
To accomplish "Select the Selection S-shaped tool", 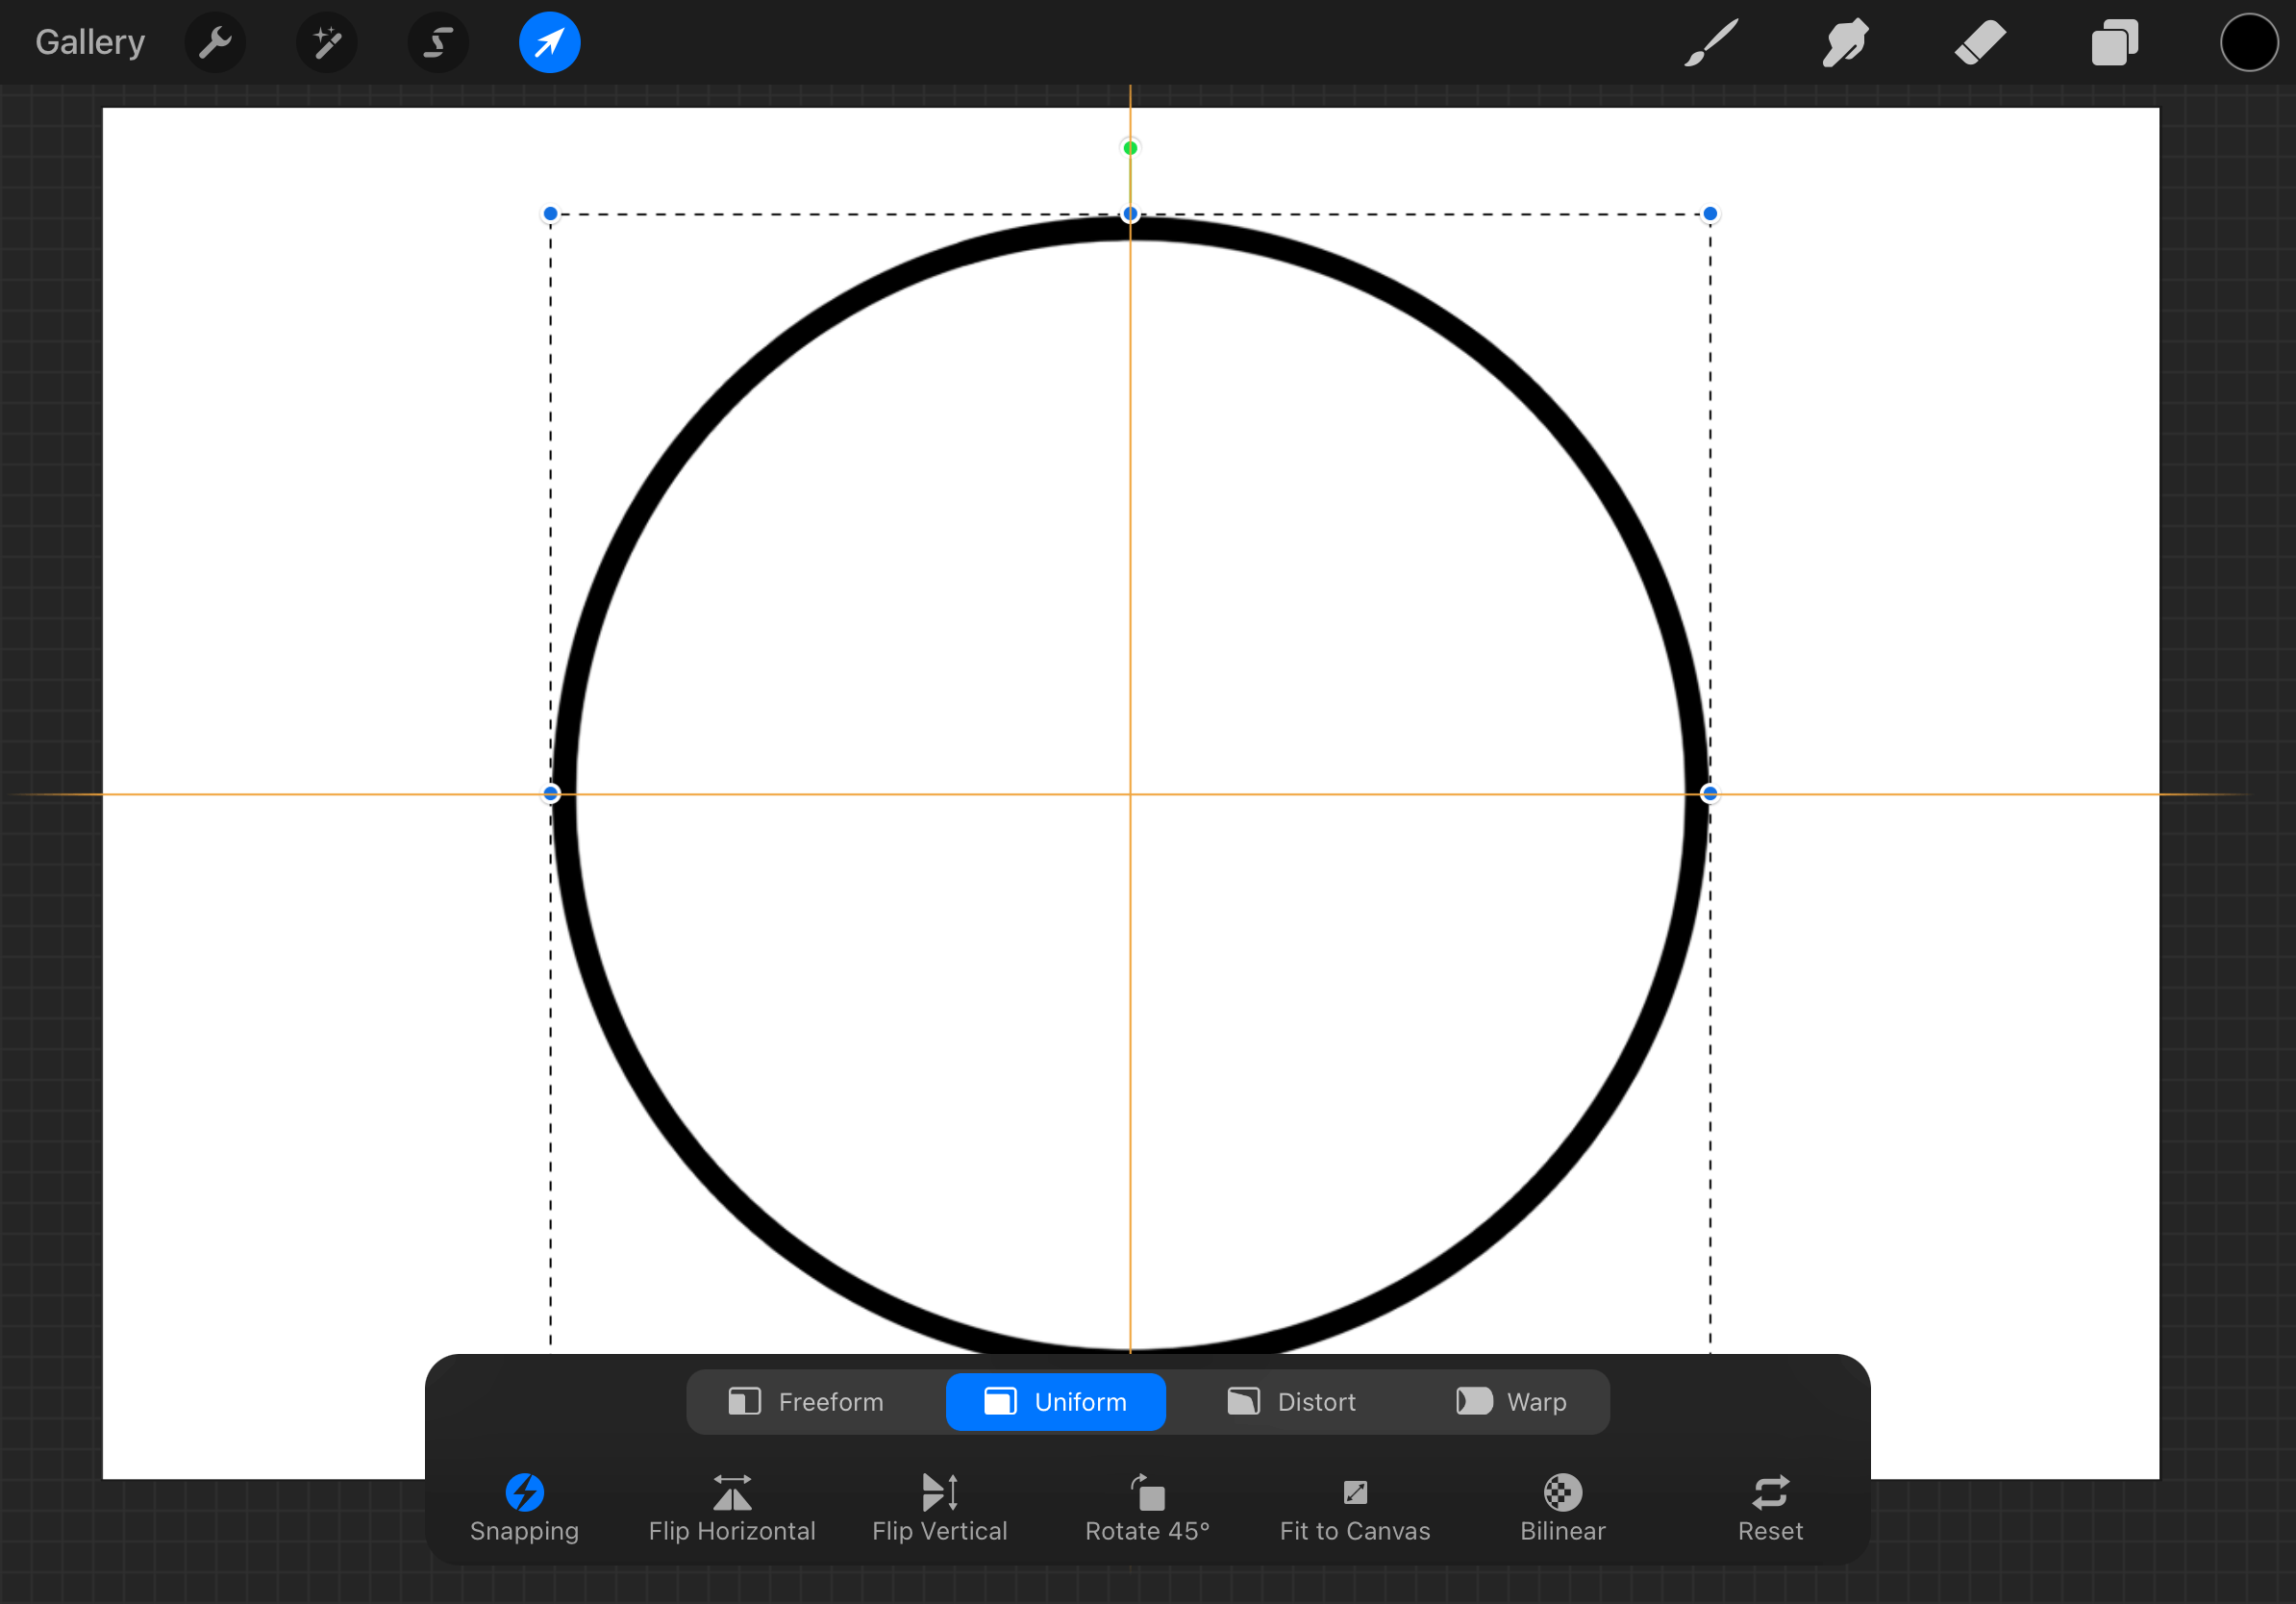I will (x=438, y=43).
